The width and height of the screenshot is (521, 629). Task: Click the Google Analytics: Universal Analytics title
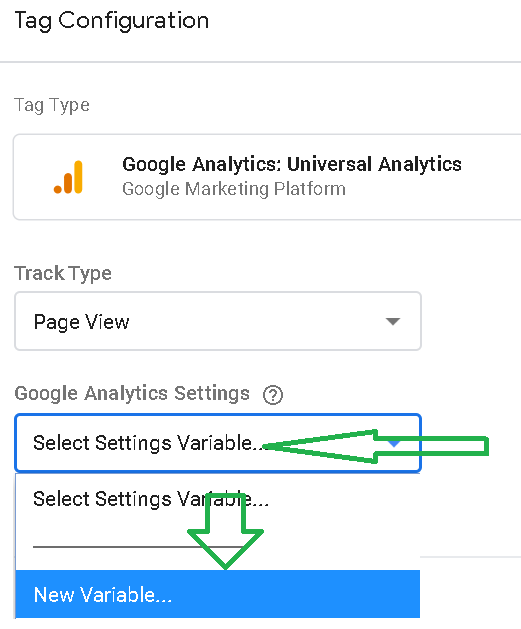292,164
